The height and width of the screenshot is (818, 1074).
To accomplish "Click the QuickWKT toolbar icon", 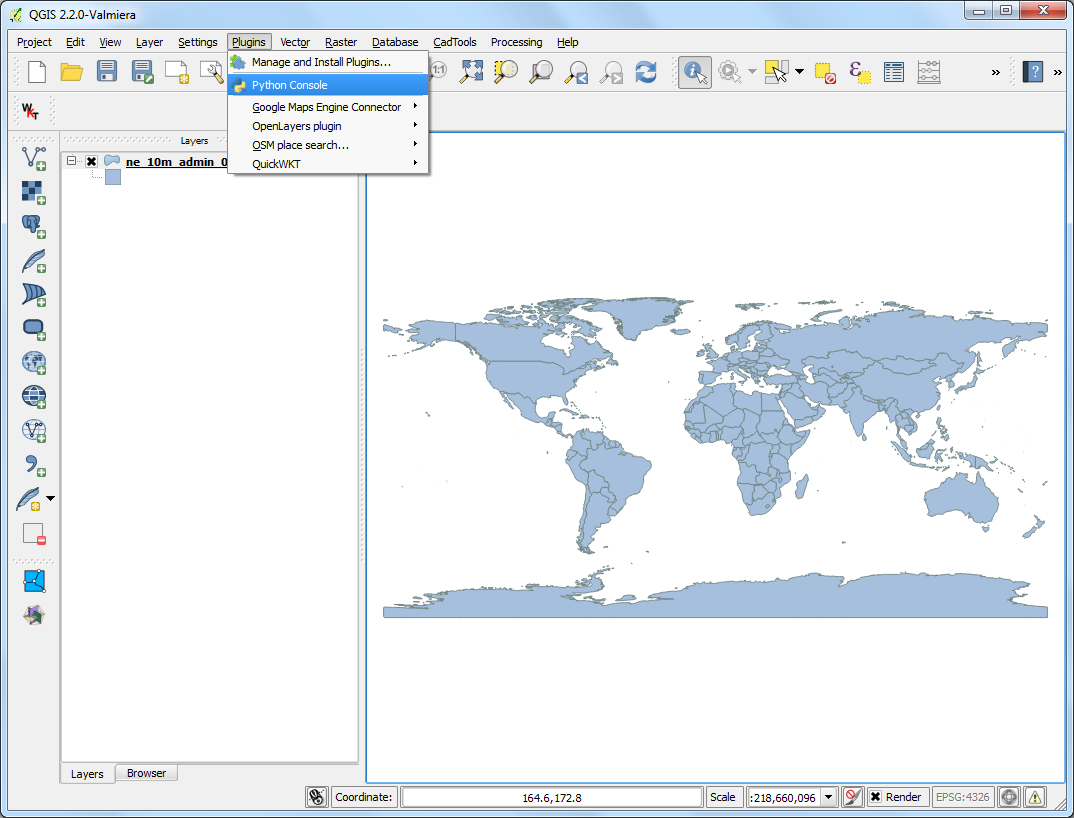I will click(30, 111).
